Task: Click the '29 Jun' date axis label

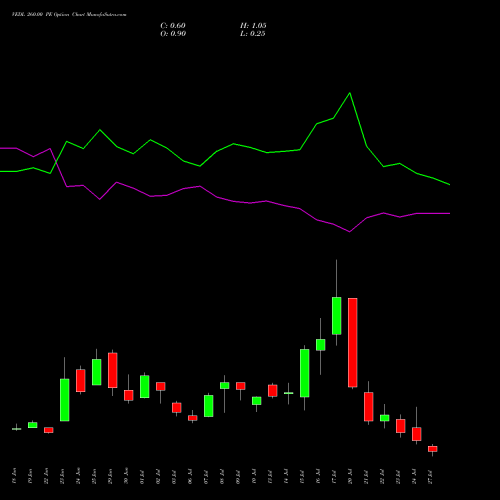Action: (x=110, y=476)
